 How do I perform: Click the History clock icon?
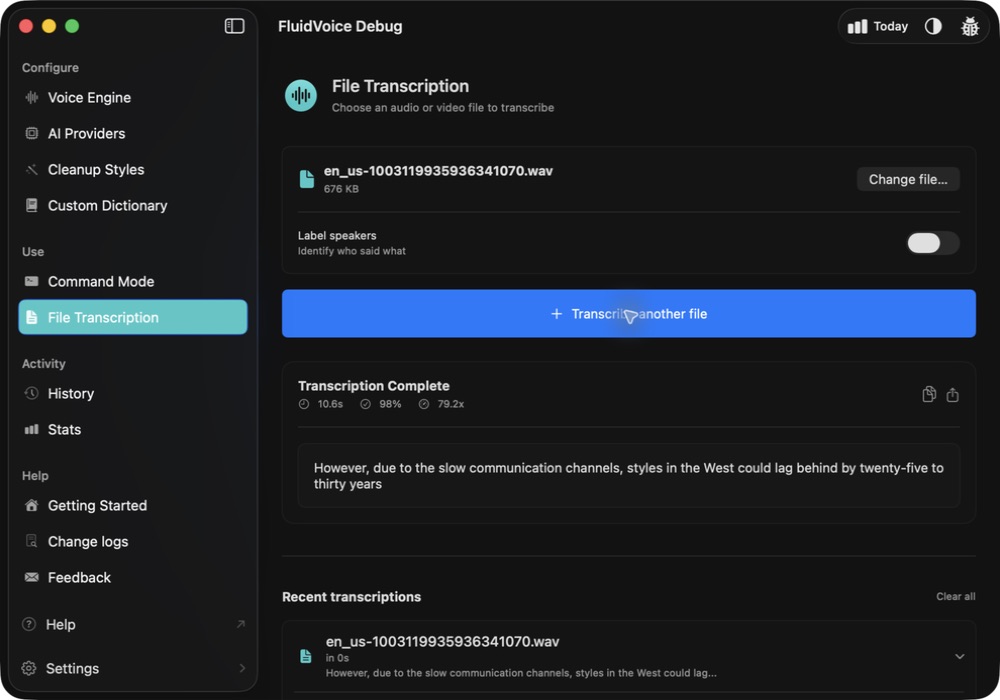pyautogui.click(x=31, y=393)
